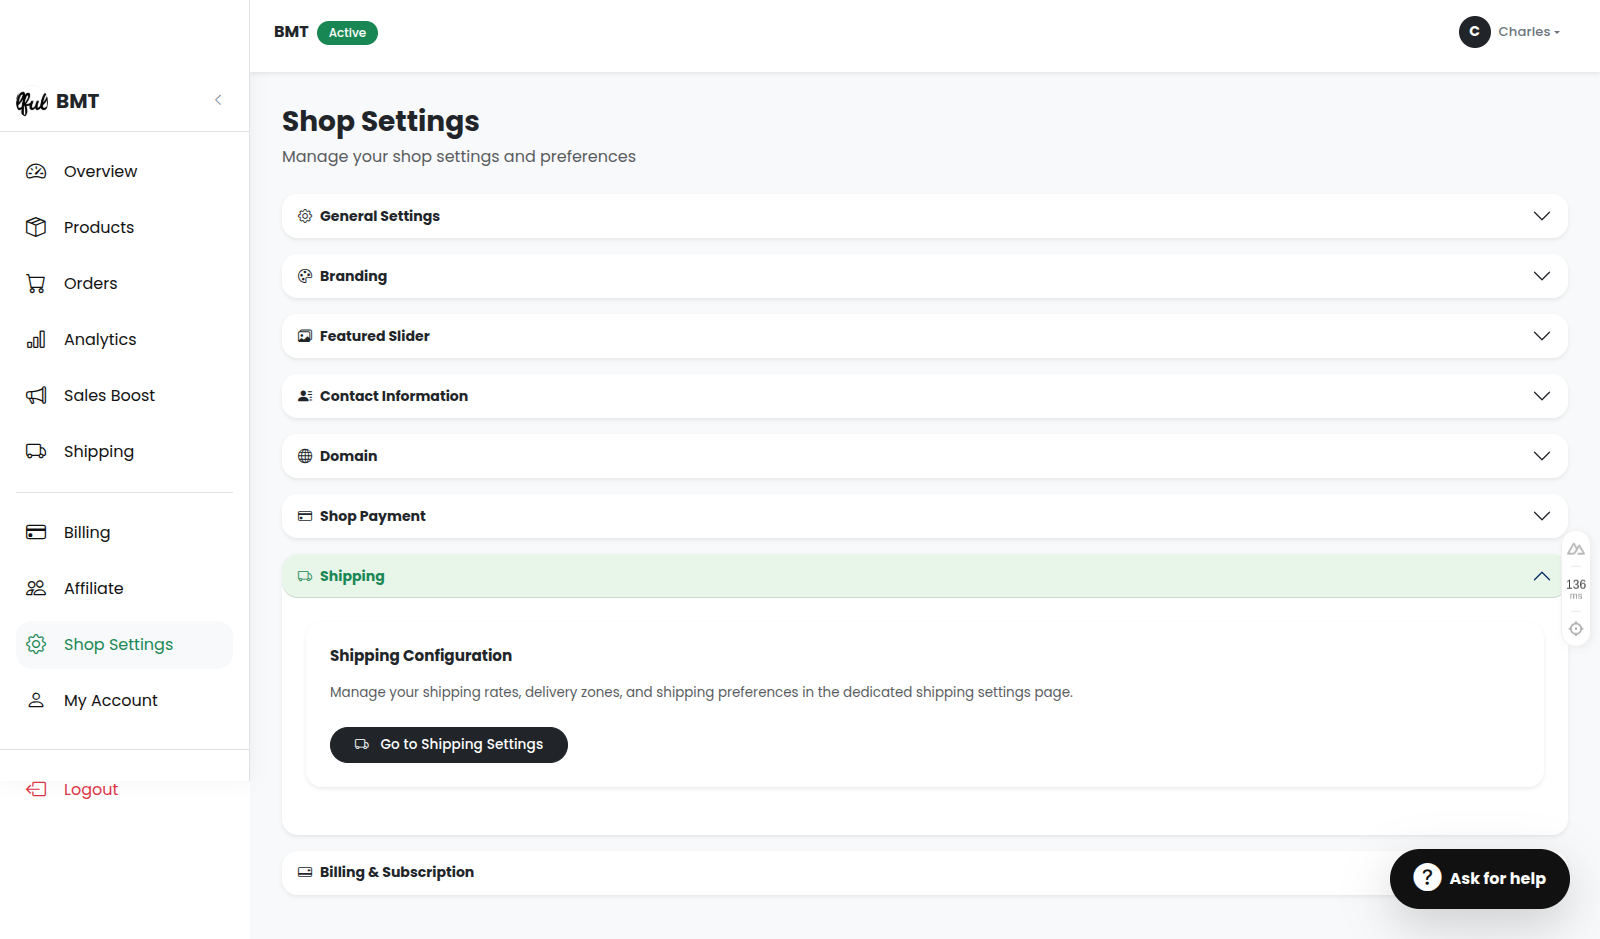1600x939 pixels.
Task: Click the Shop Payment card icon
Action: tap(305, 516)
